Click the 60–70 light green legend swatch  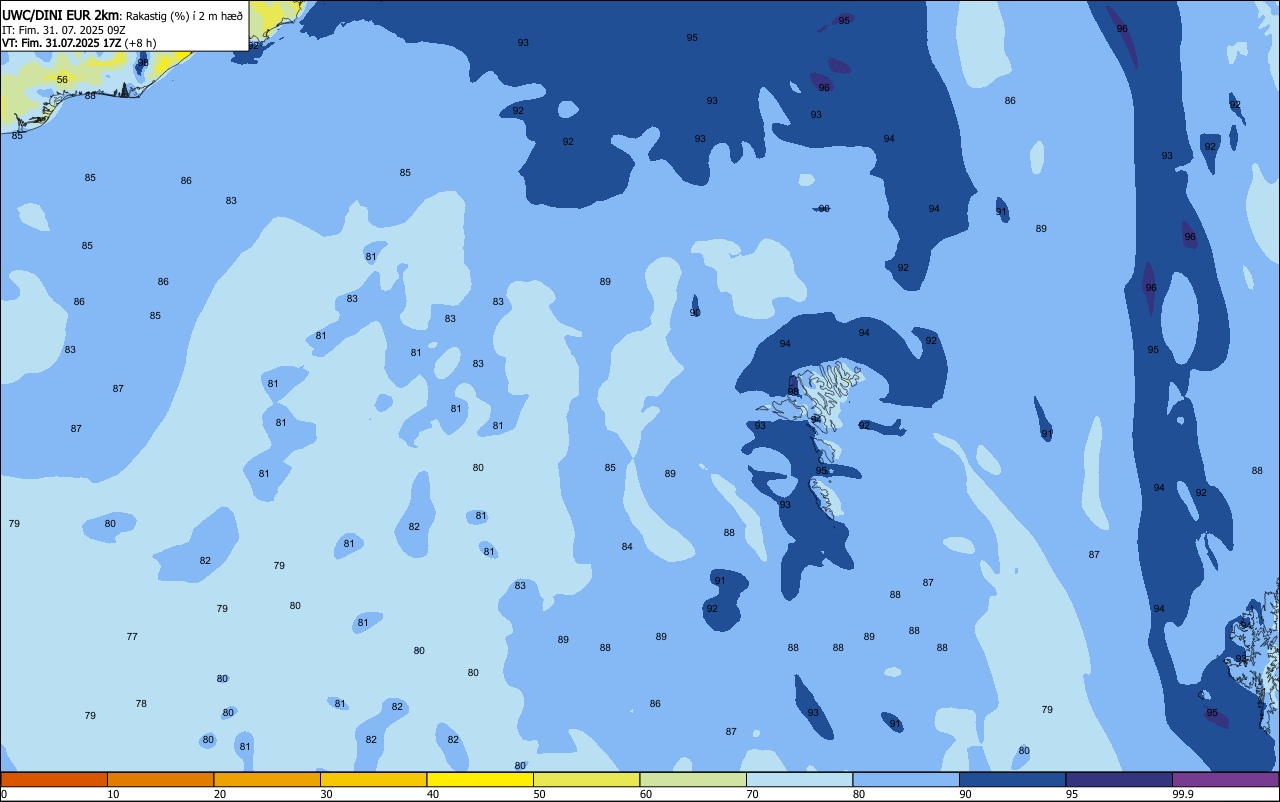click(x=693, y=779)
